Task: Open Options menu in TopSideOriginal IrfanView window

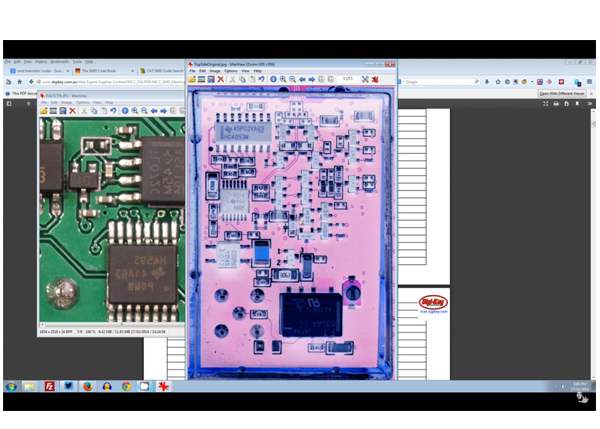Action: [231, 71]
